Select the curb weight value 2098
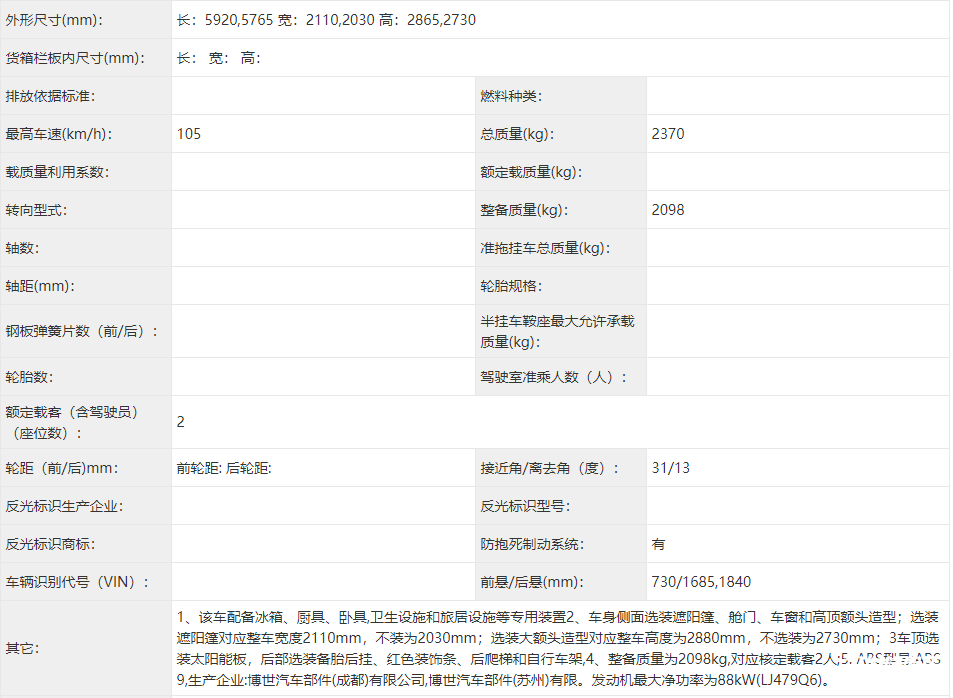The height and width of the screenshot is (698, 953). coord(668,210)
